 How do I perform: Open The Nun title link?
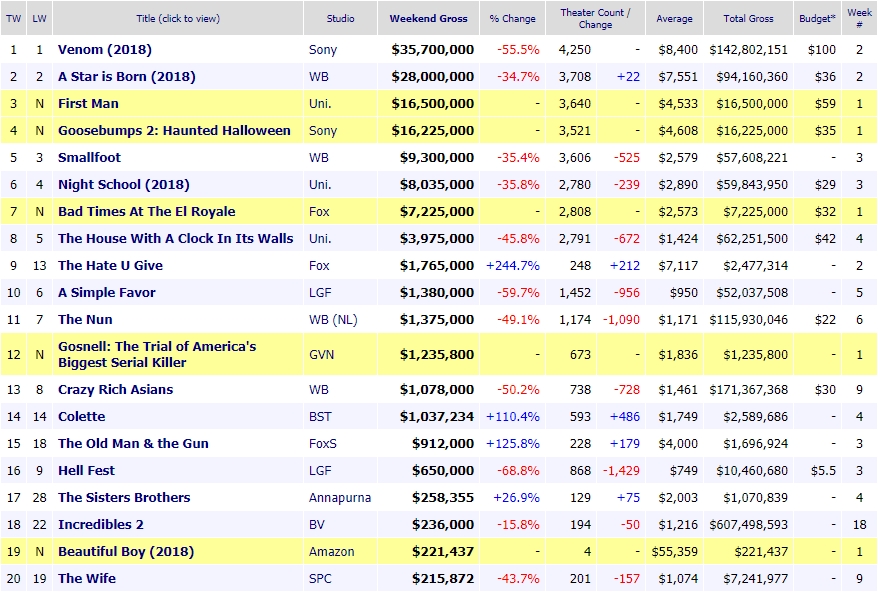click(x=85, y=319)
